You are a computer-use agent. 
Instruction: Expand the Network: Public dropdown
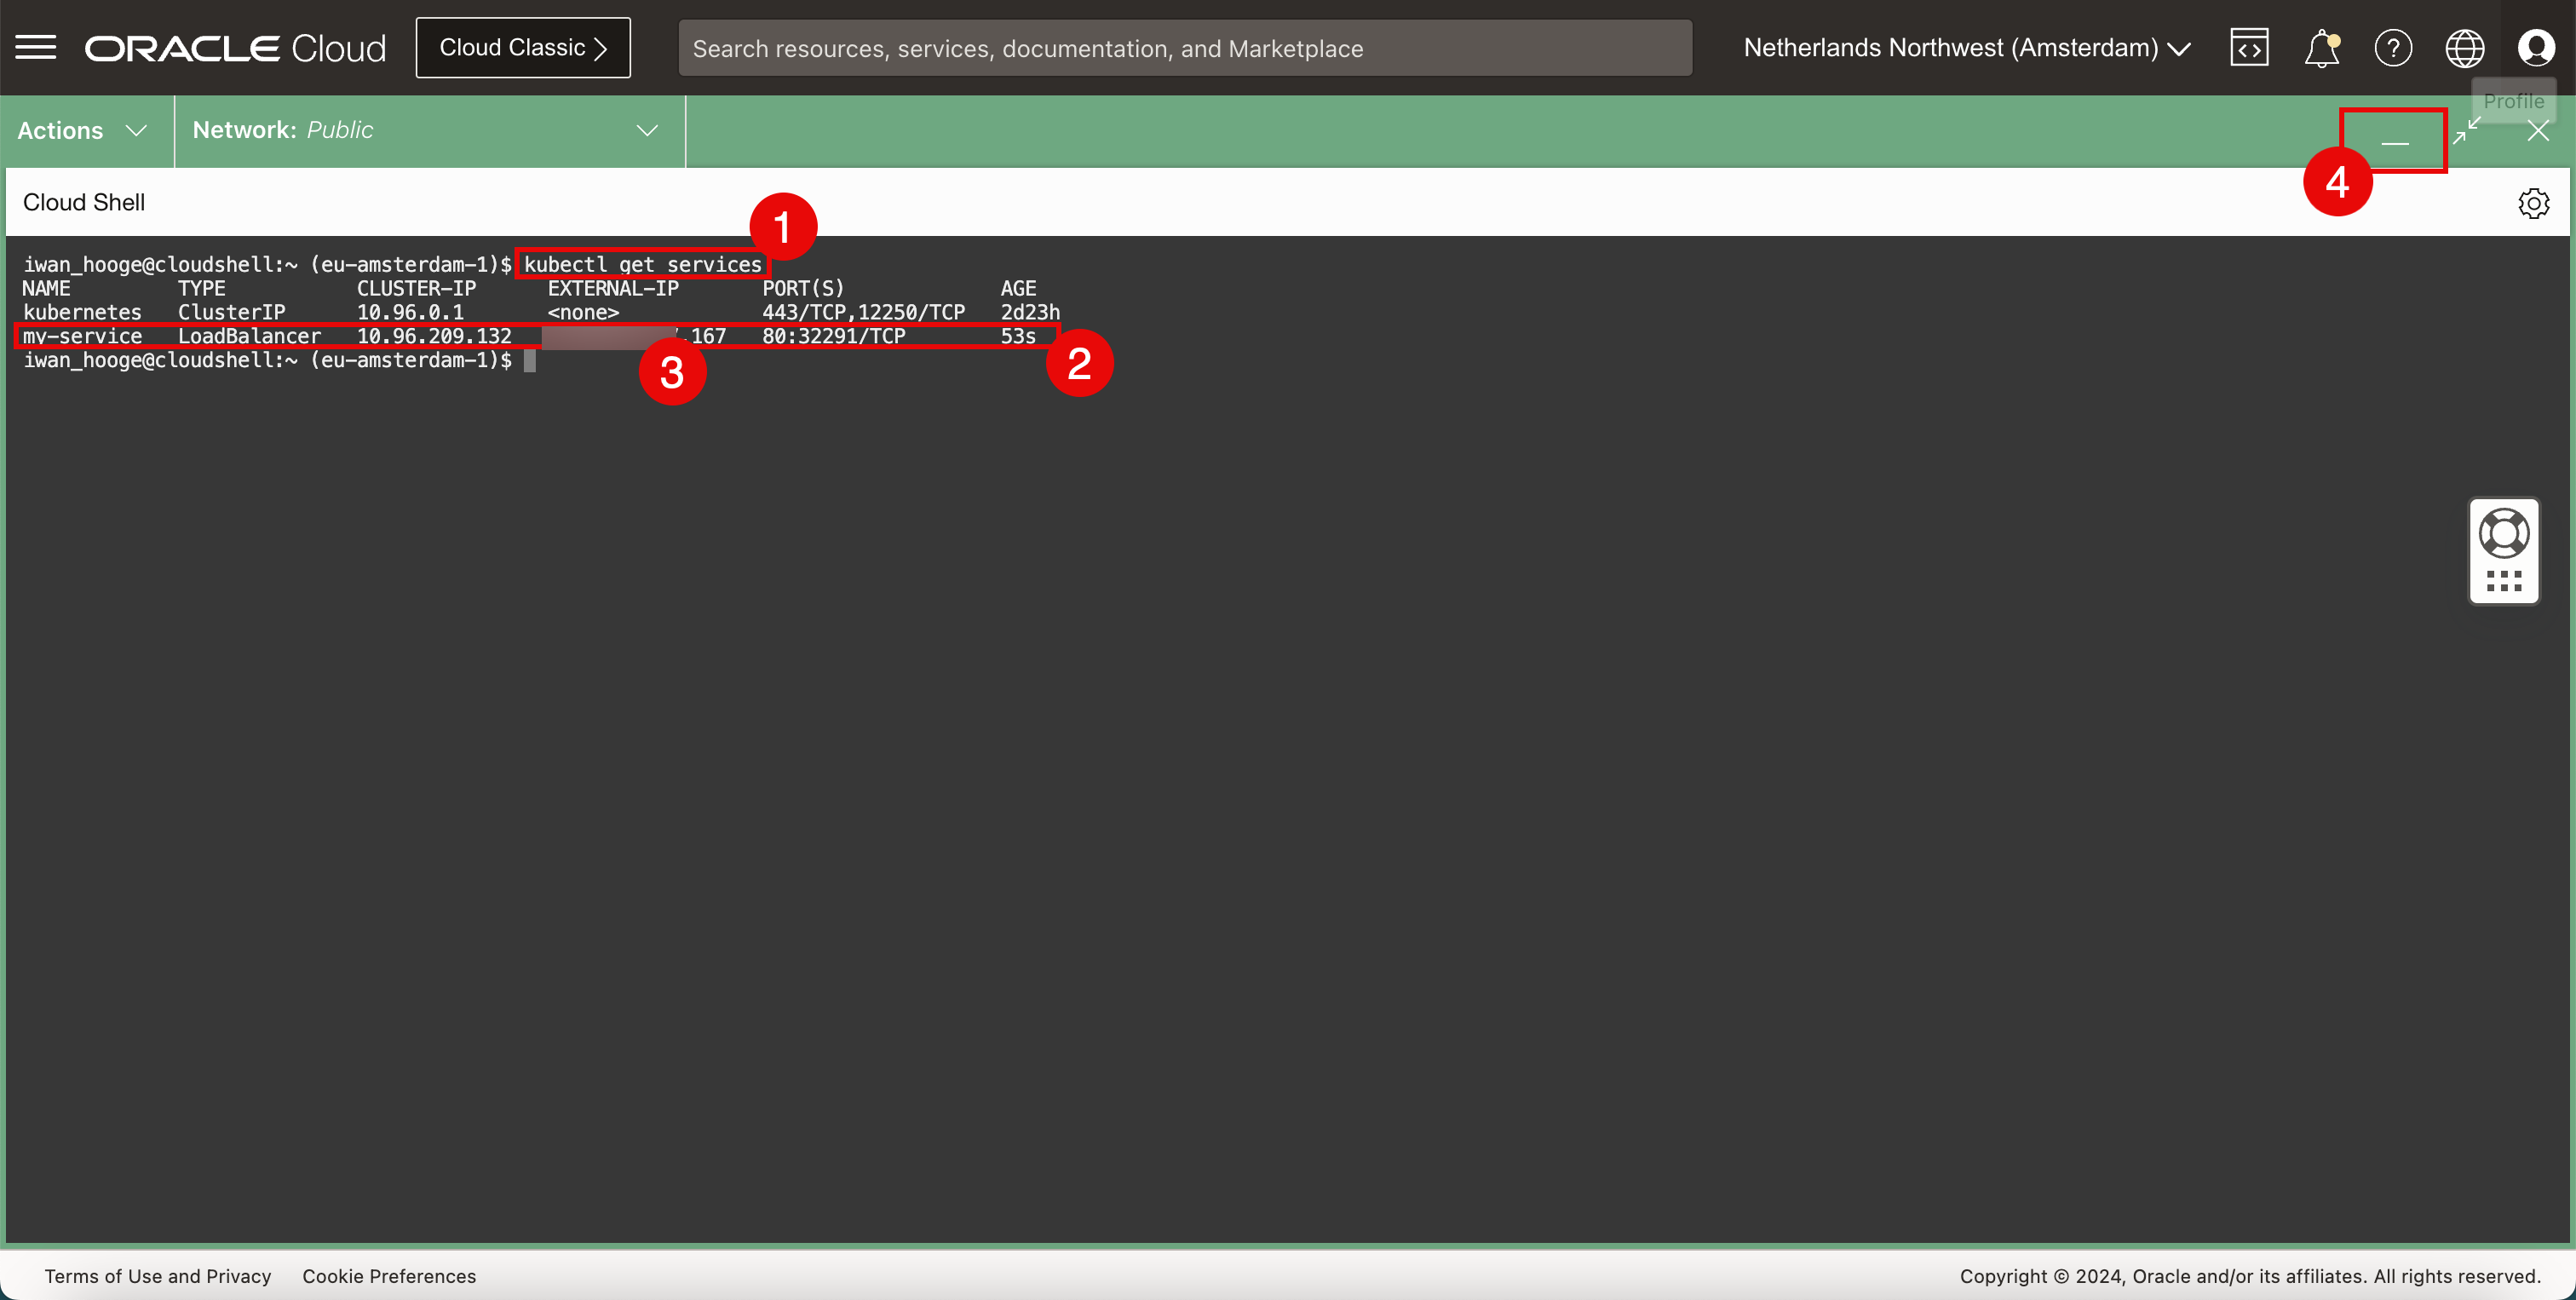(x=426, y=131)
